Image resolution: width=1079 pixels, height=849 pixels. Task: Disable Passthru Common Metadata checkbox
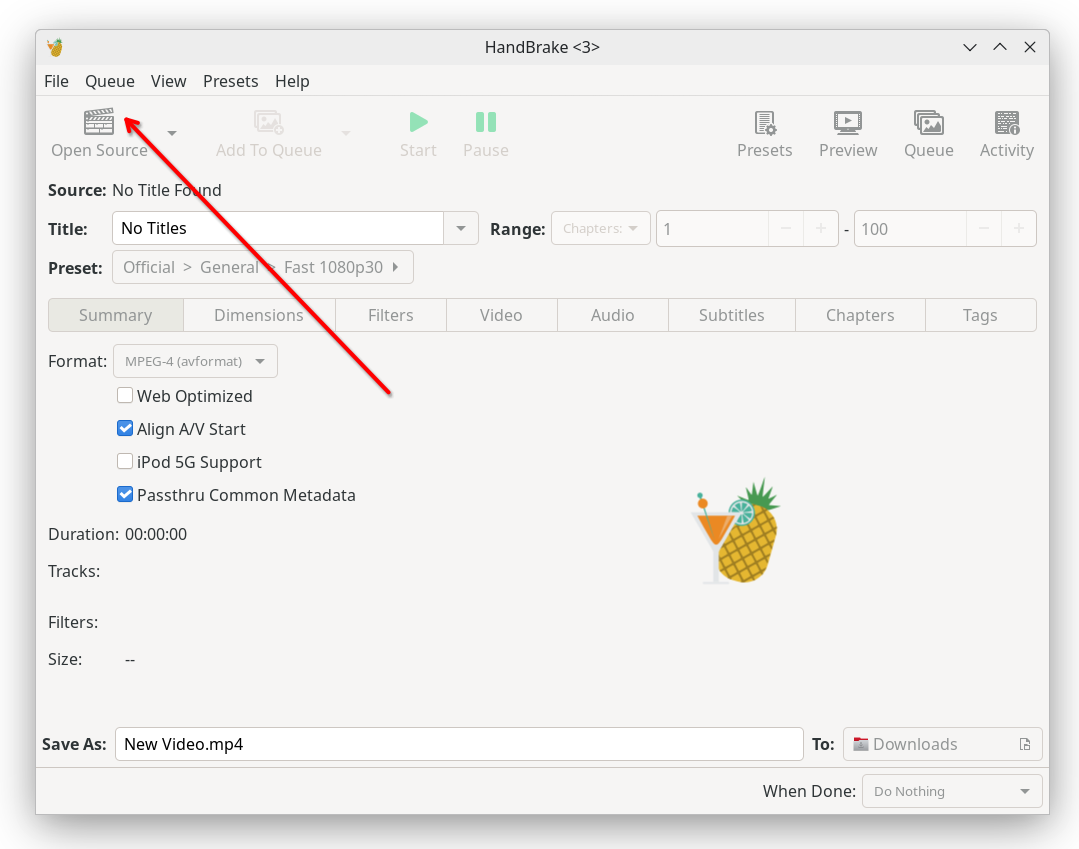click(x=125, y=495)
